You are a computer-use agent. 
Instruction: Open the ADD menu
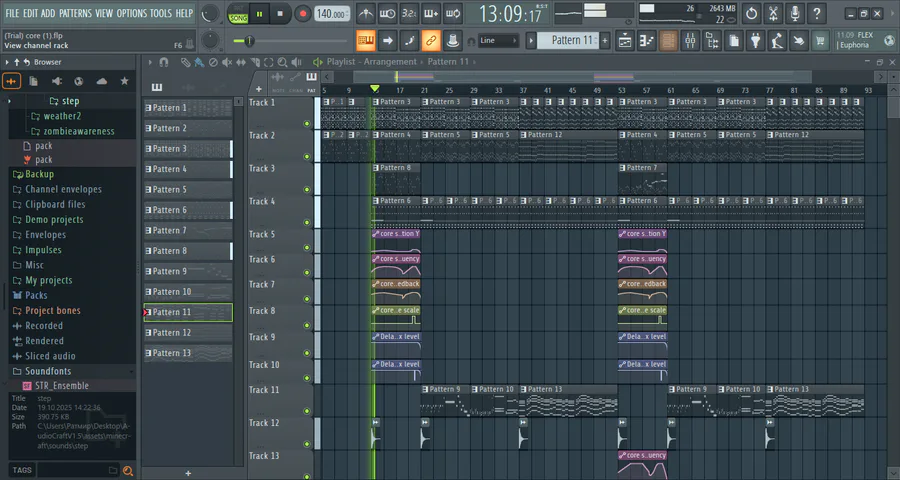[x=48, y=13]
